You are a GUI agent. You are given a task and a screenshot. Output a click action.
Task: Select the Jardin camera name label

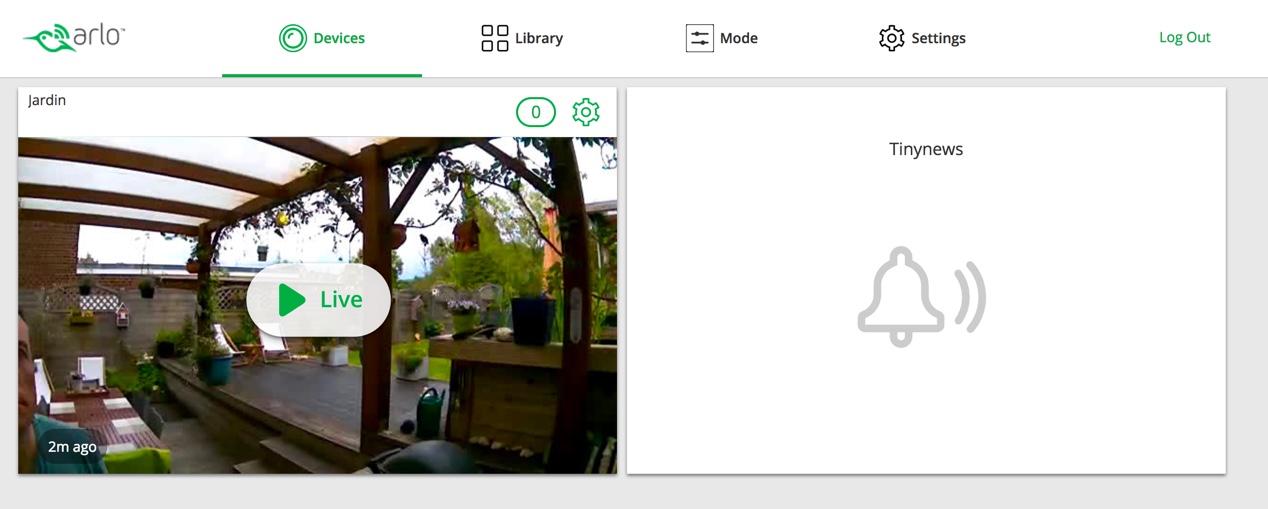(x=47, y=100)
